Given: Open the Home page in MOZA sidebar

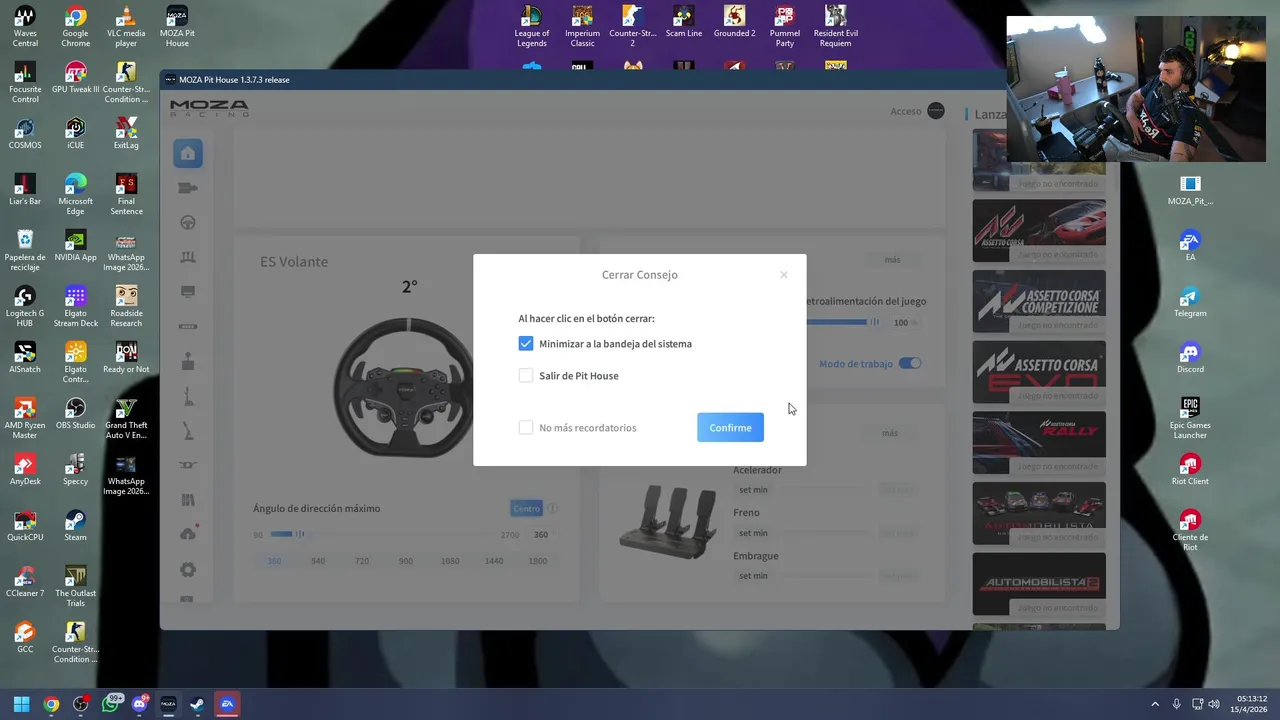Looking at the screenshot, I should 188,153.
